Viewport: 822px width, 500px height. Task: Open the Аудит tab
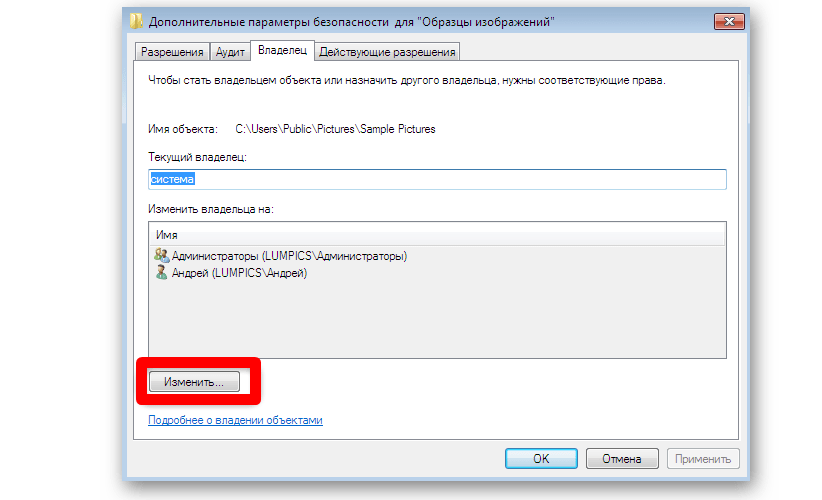pos(230,52)
